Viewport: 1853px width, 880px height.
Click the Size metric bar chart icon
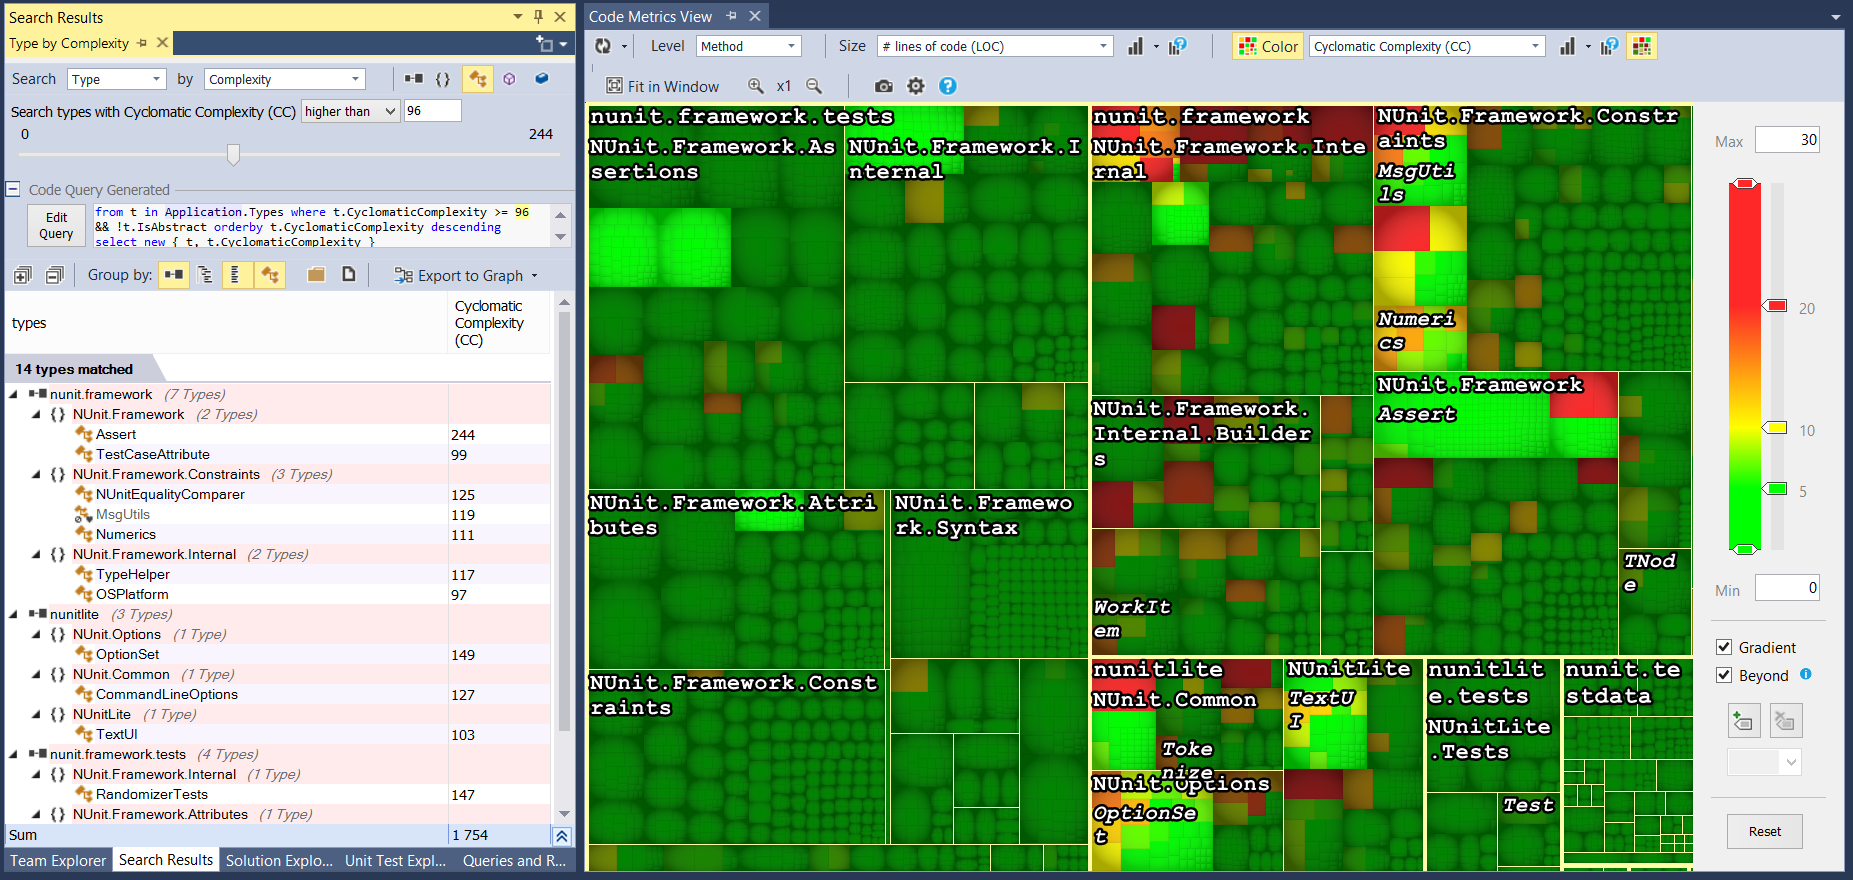[x=1136, y=46]
